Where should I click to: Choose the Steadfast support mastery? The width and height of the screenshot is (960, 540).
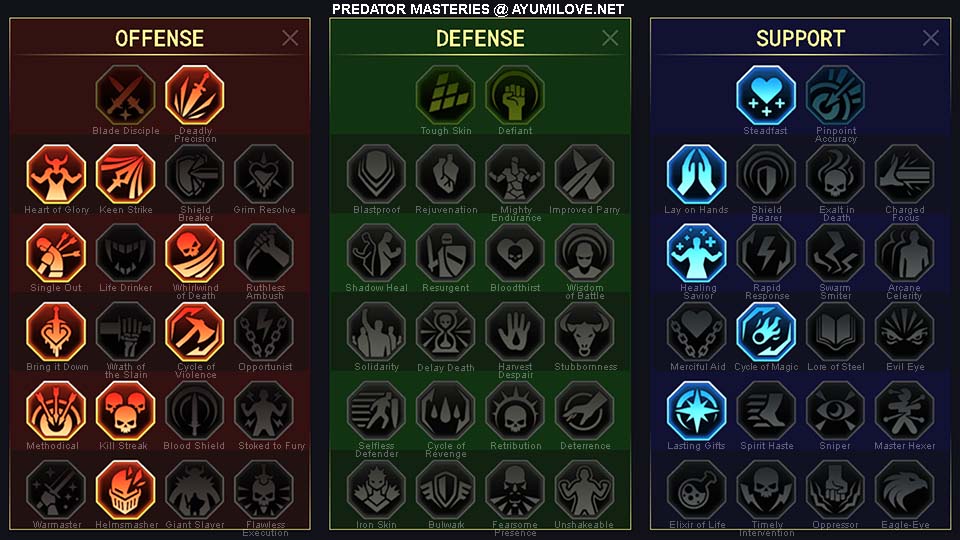pos(766,96)
